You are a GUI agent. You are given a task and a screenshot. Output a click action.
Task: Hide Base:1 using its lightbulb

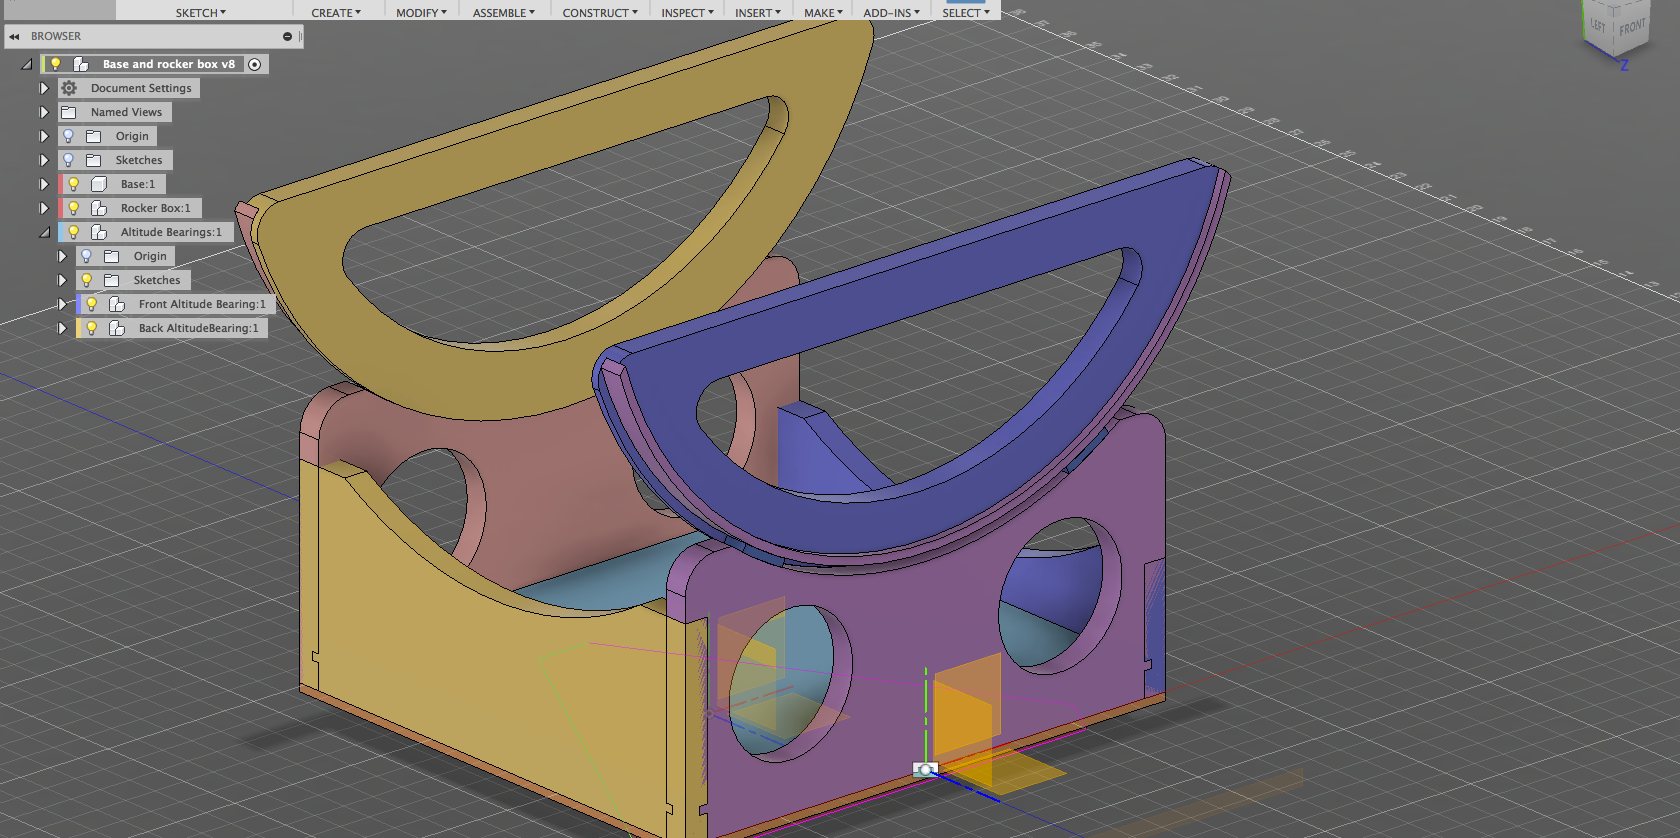point(74,184)
